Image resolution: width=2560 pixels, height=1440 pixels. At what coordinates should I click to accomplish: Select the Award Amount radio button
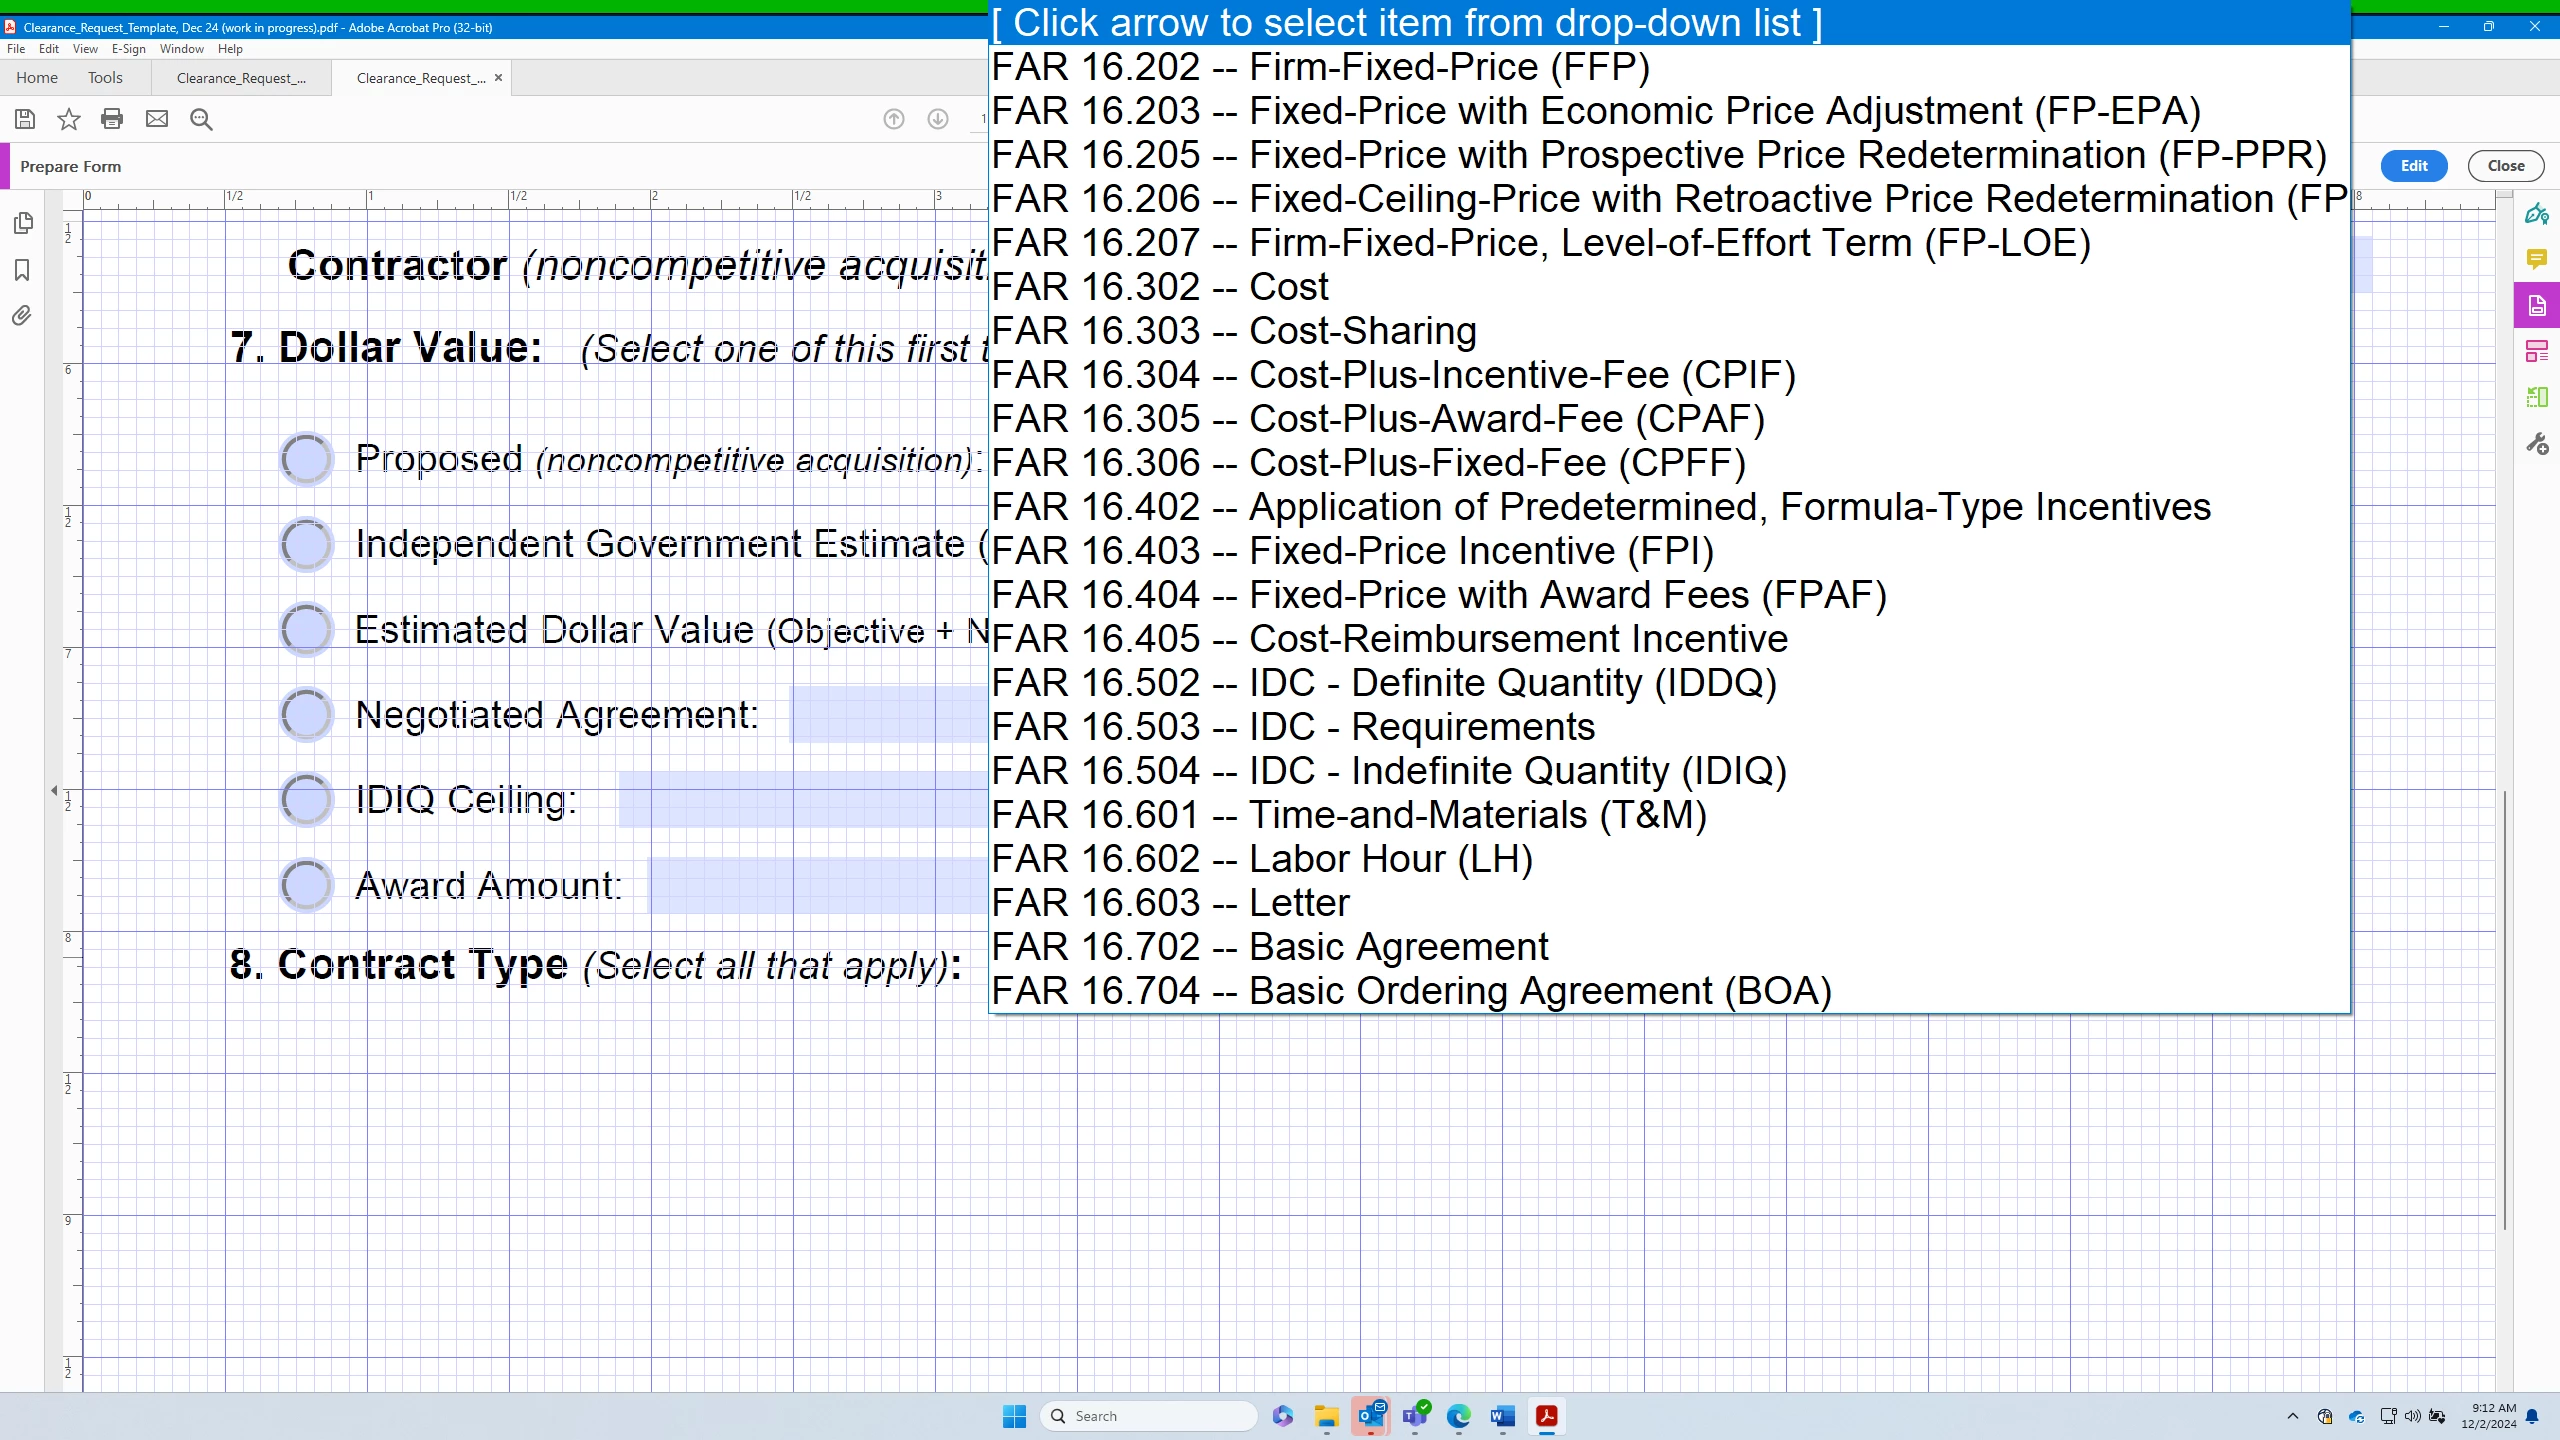point(306,885)
